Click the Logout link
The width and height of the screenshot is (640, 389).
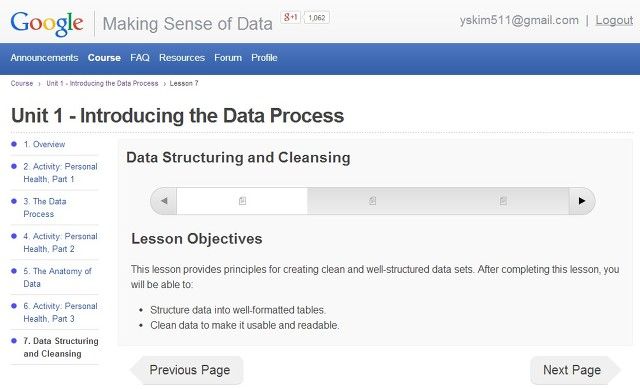click(614, 20)
